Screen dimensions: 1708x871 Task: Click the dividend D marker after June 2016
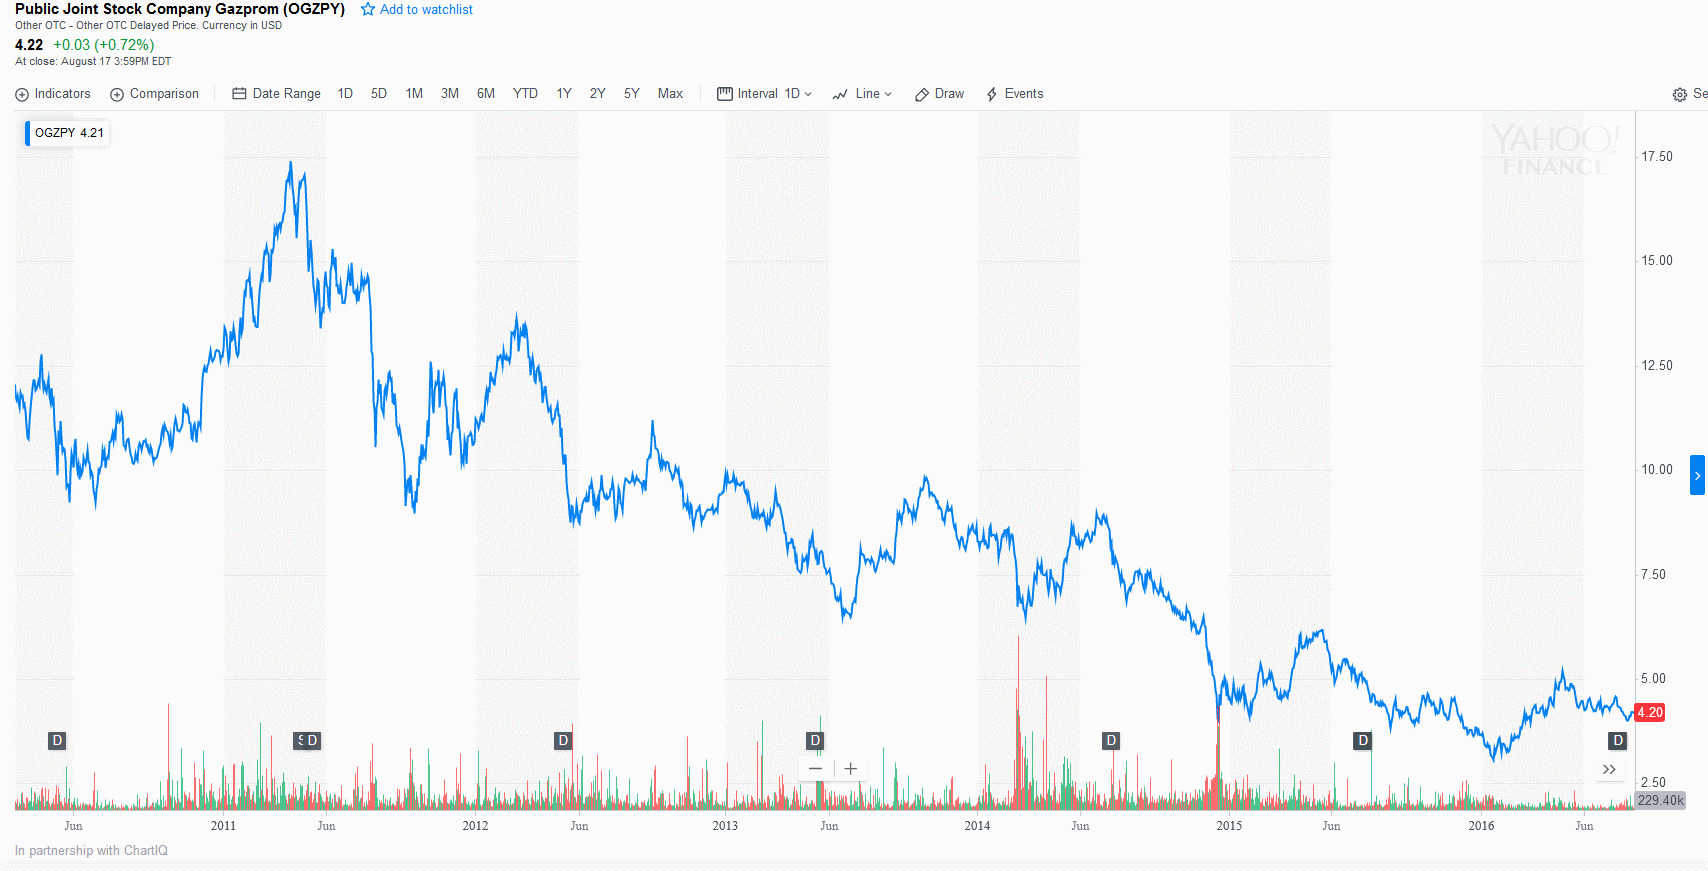pos(1618,741)
